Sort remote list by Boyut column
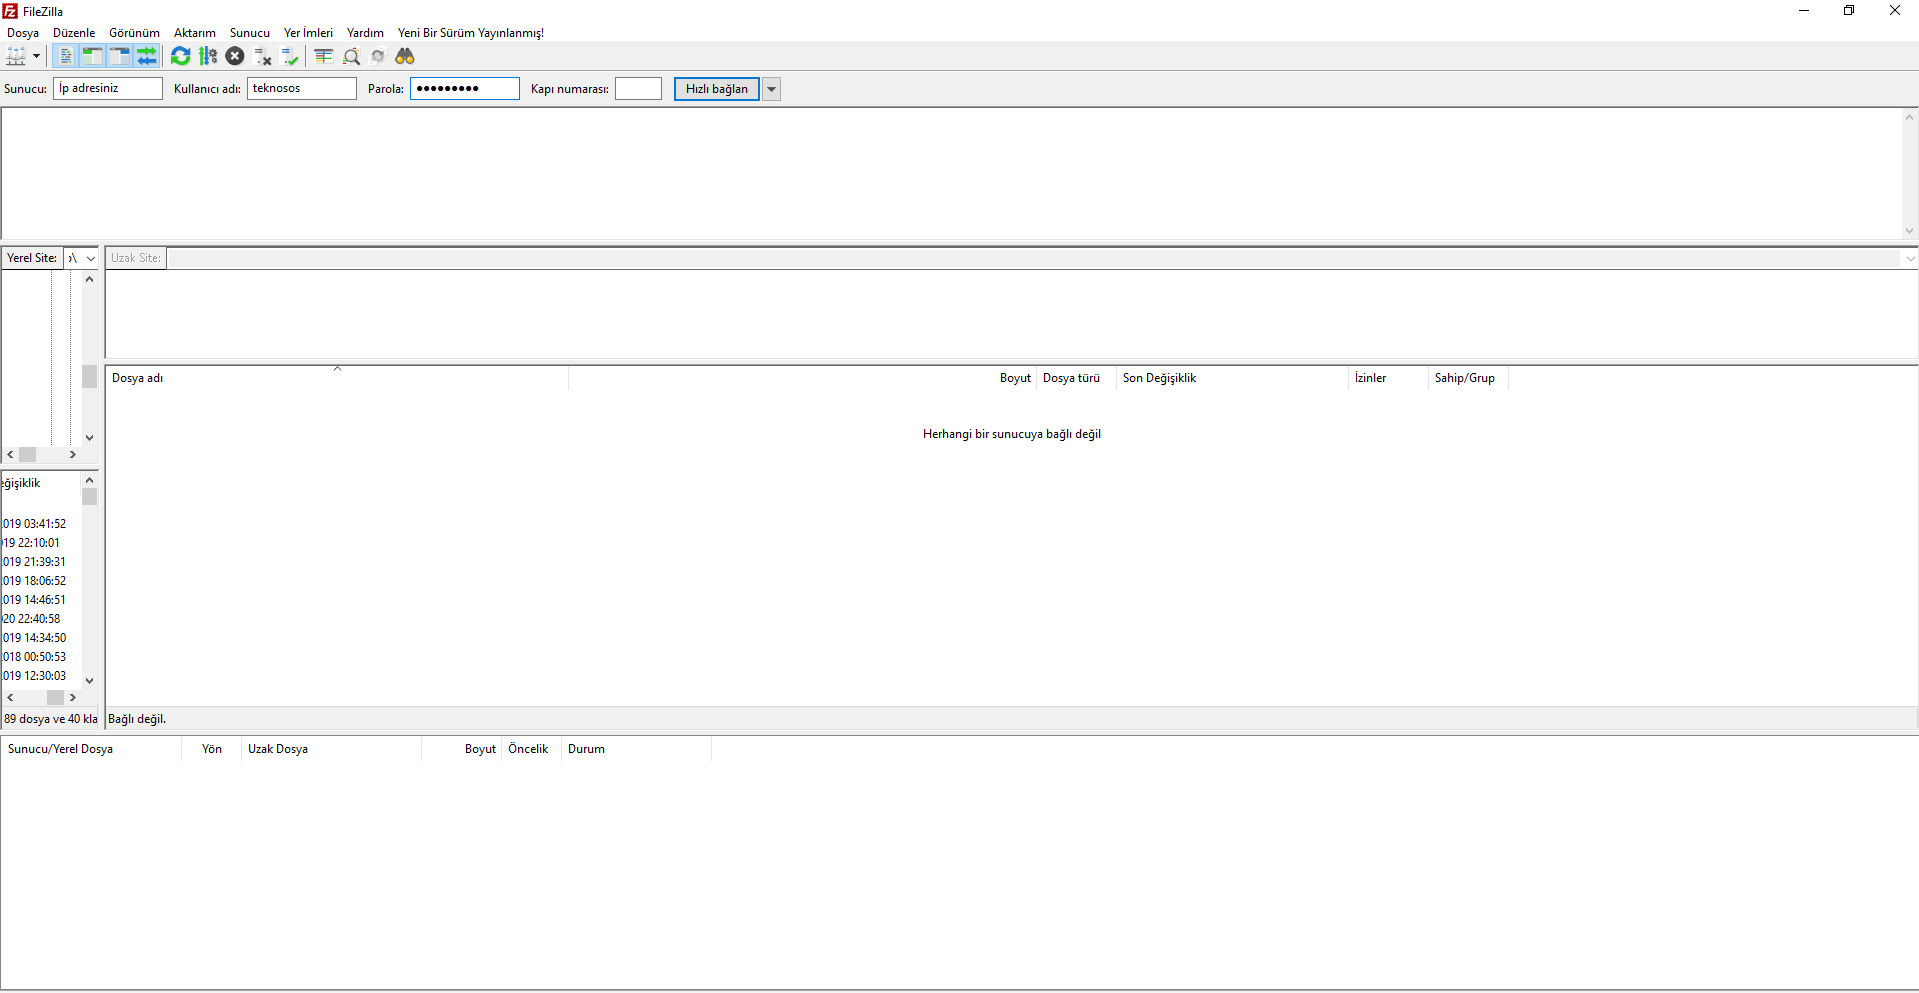This screenshot has width=1919, height=993. pos(802,378)
